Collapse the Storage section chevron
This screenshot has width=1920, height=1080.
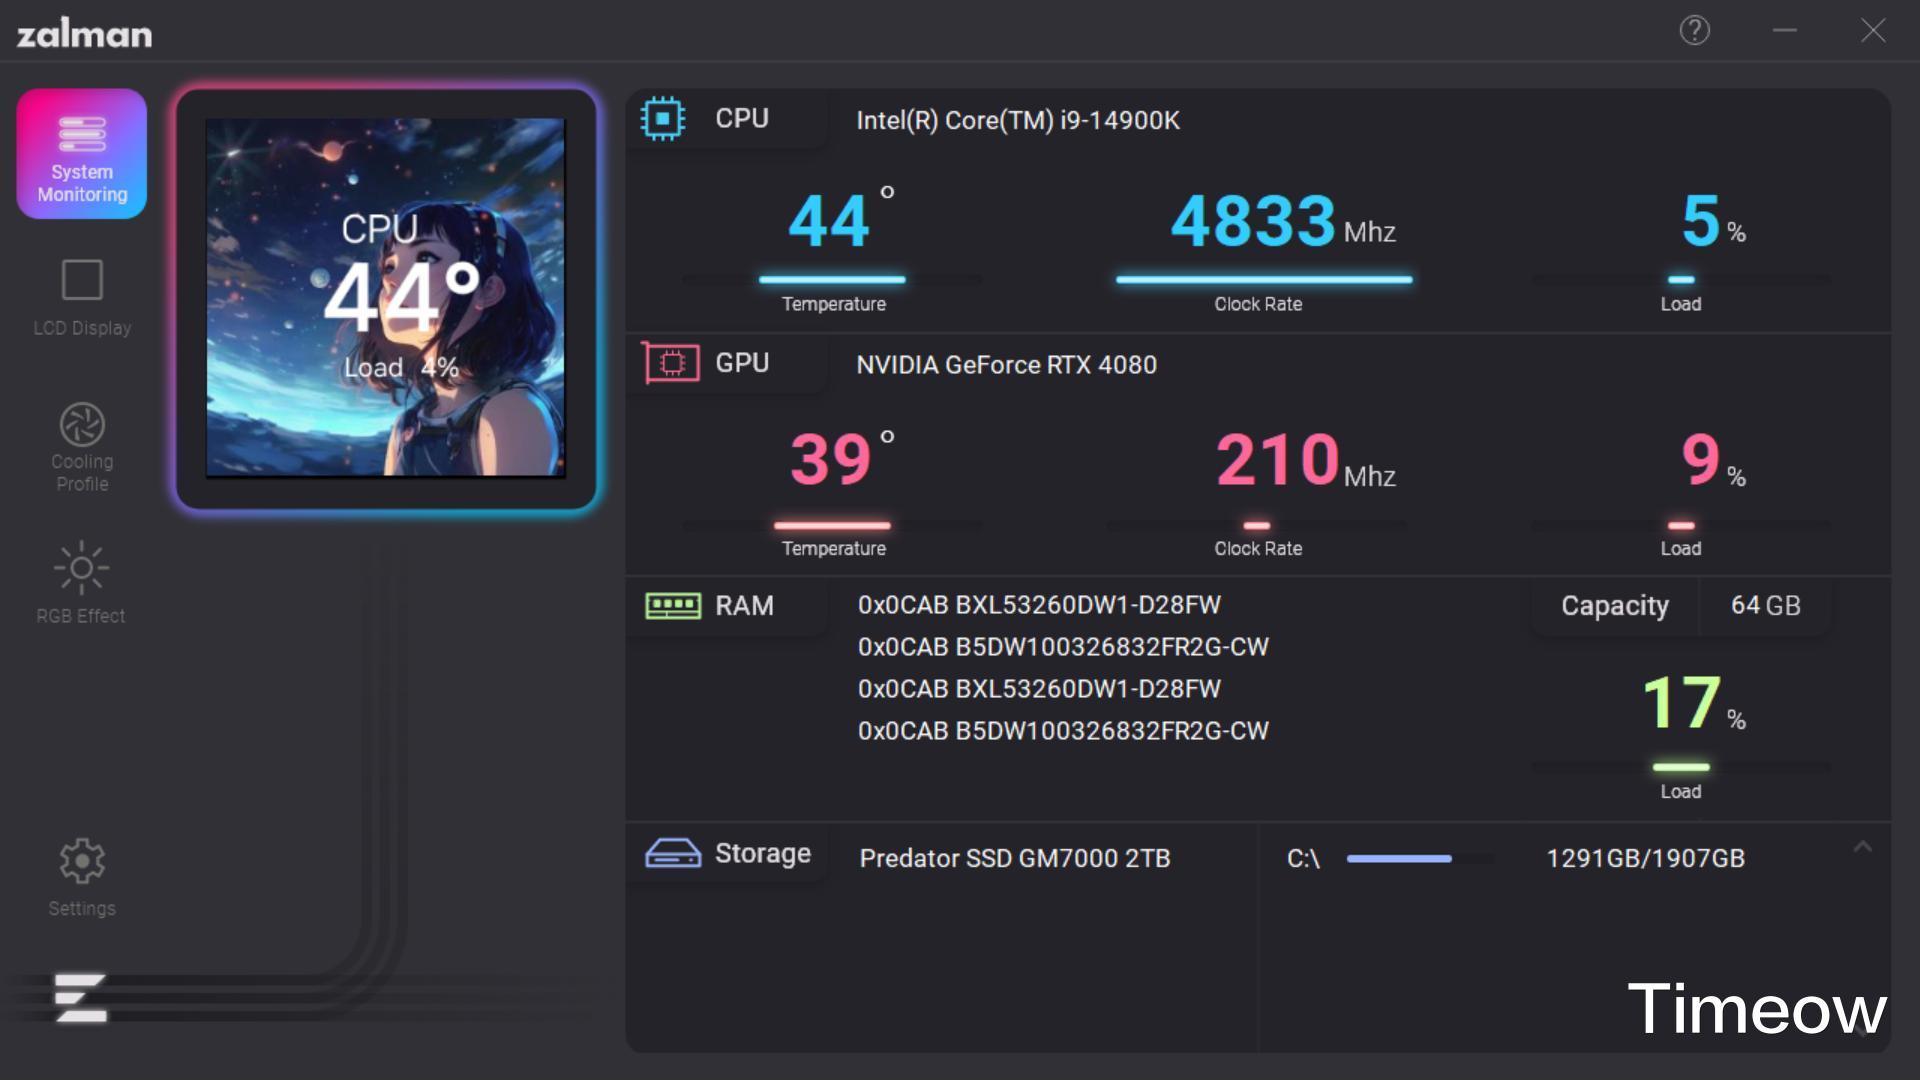[1862, 848]
